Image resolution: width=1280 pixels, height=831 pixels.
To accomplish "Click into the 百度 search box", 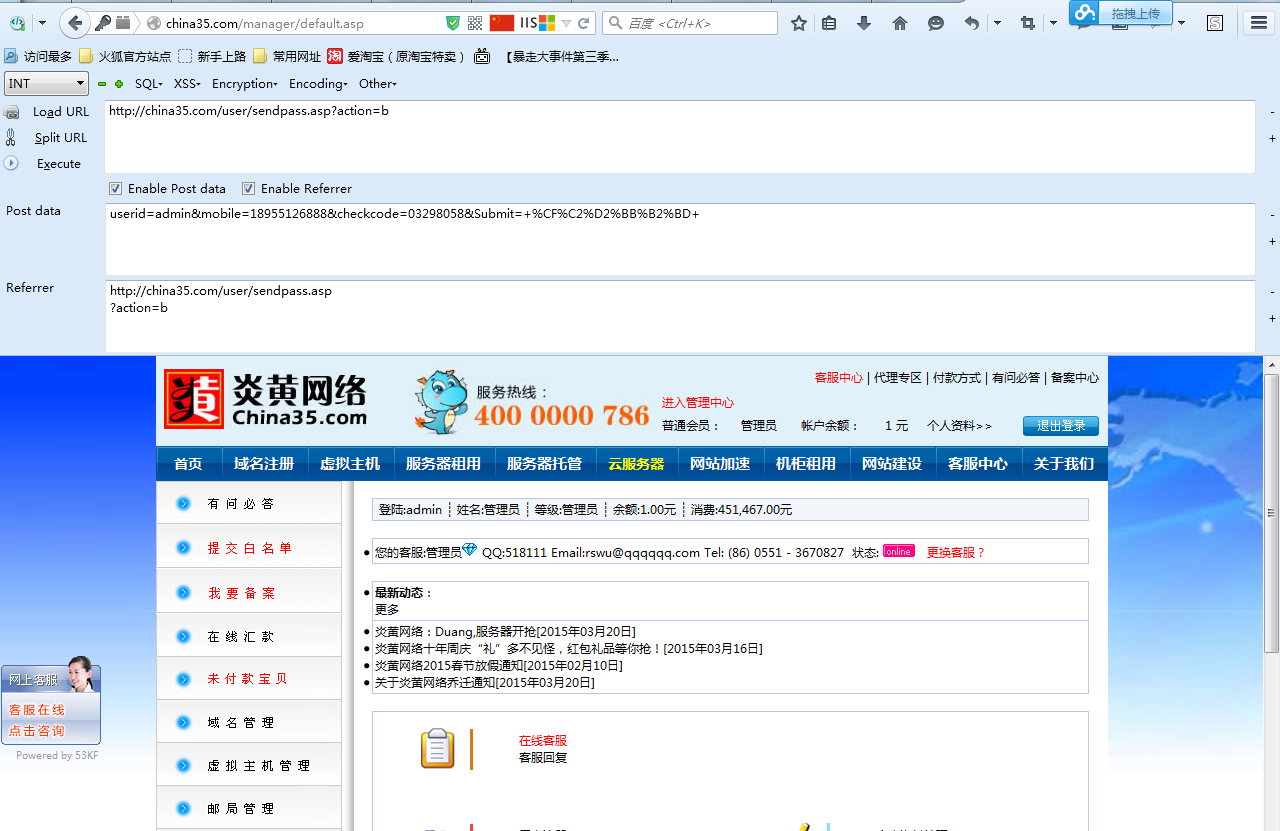I will pos(690,23).
